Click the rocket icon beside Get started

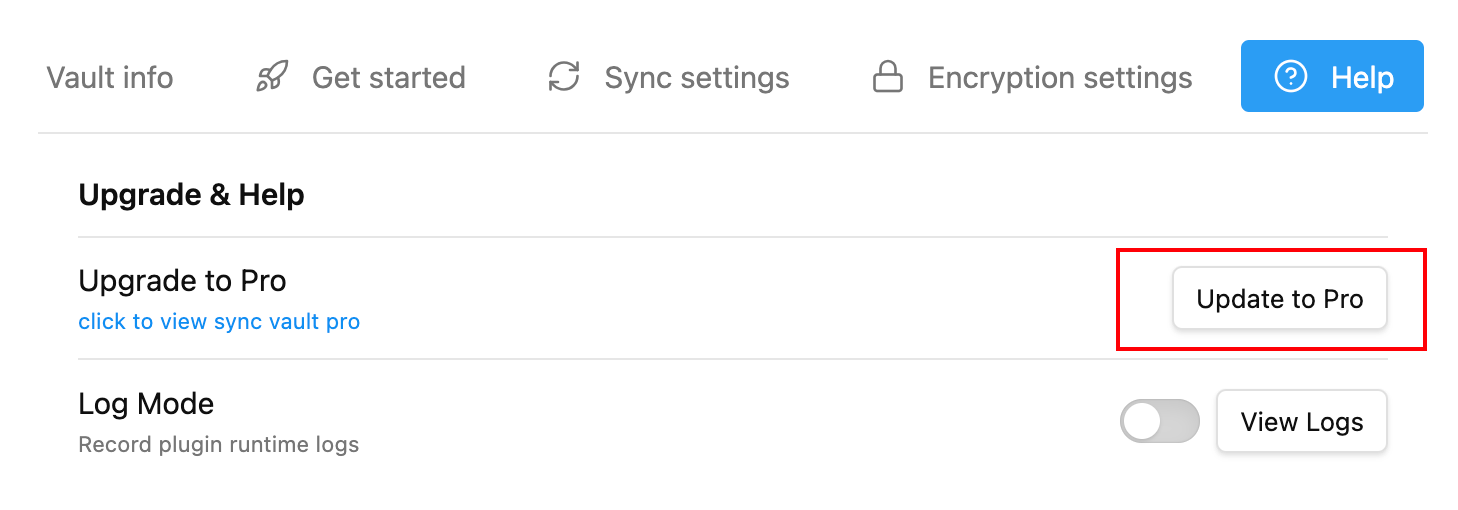272,77
